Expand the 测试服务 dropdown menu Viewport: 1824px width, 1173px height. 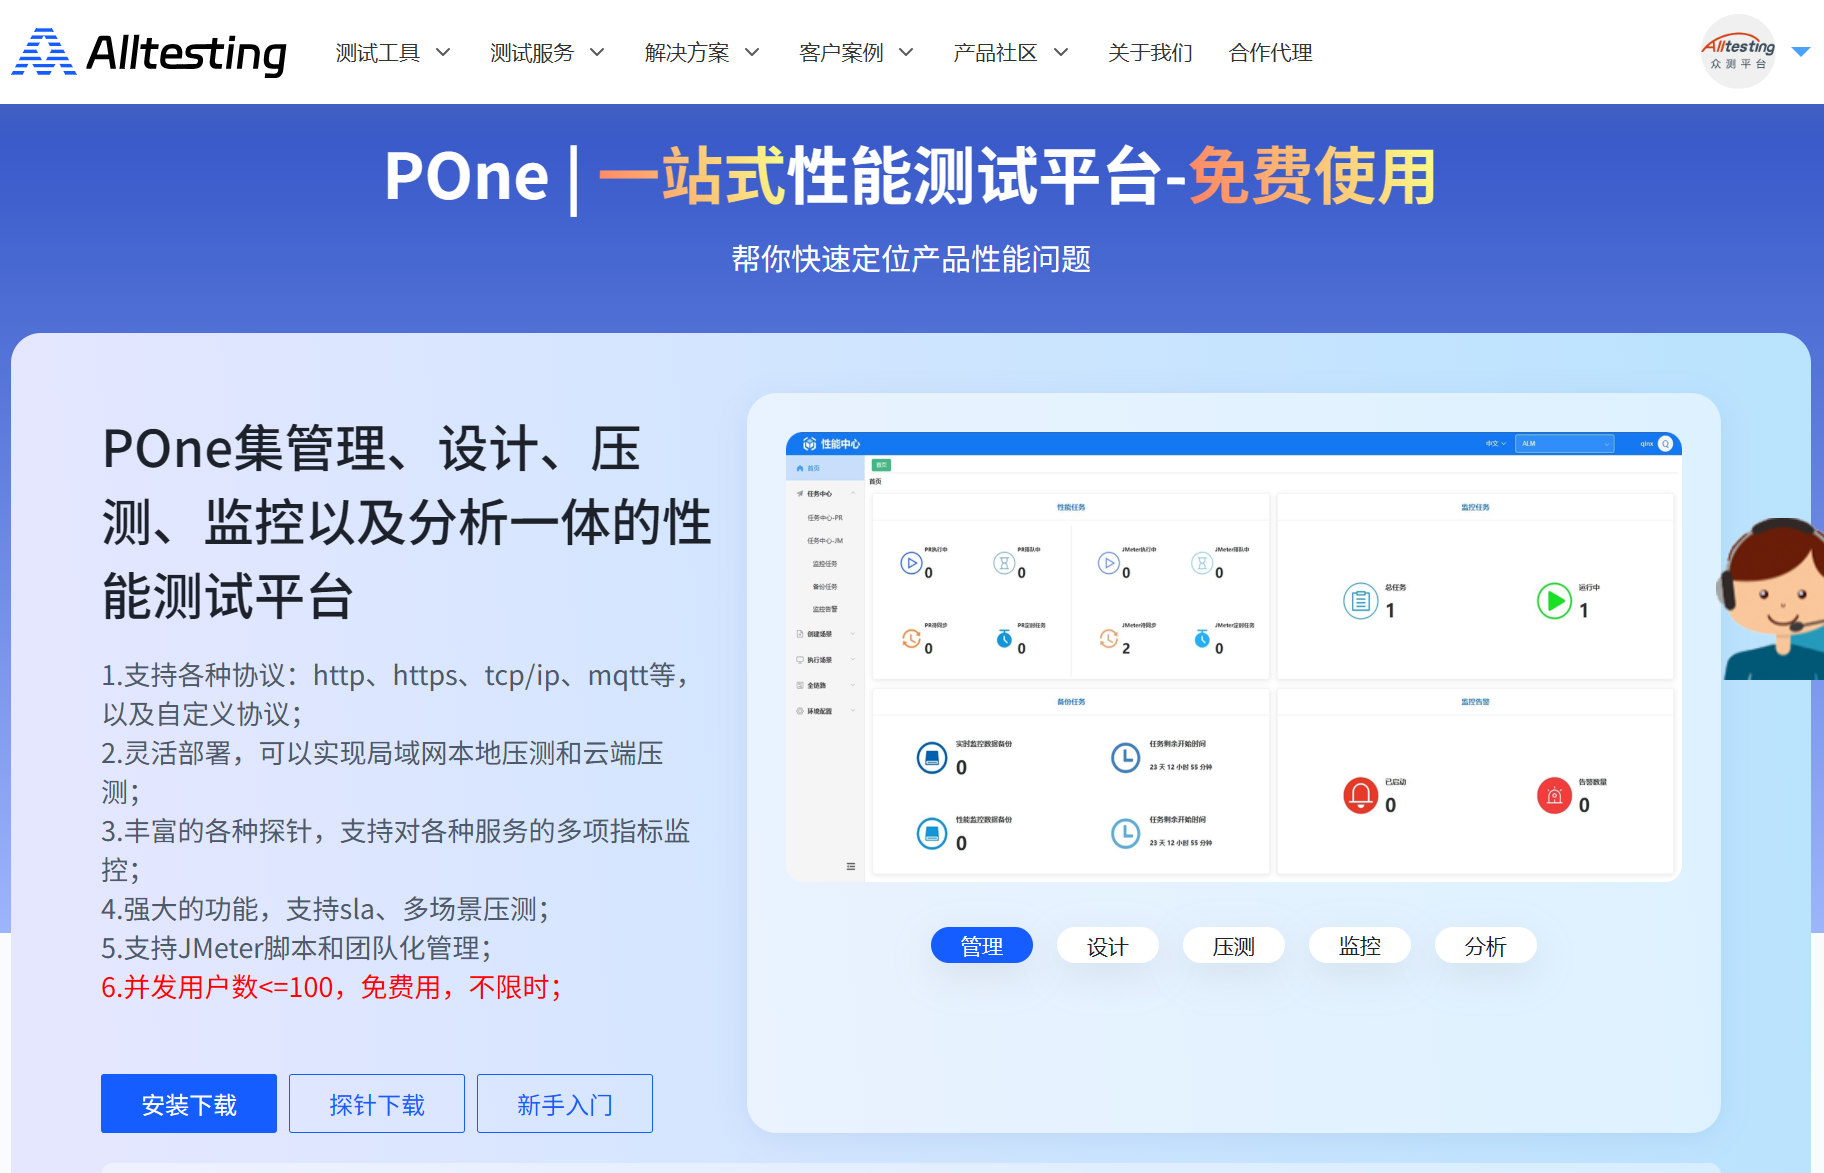click(x=547, y=53)
